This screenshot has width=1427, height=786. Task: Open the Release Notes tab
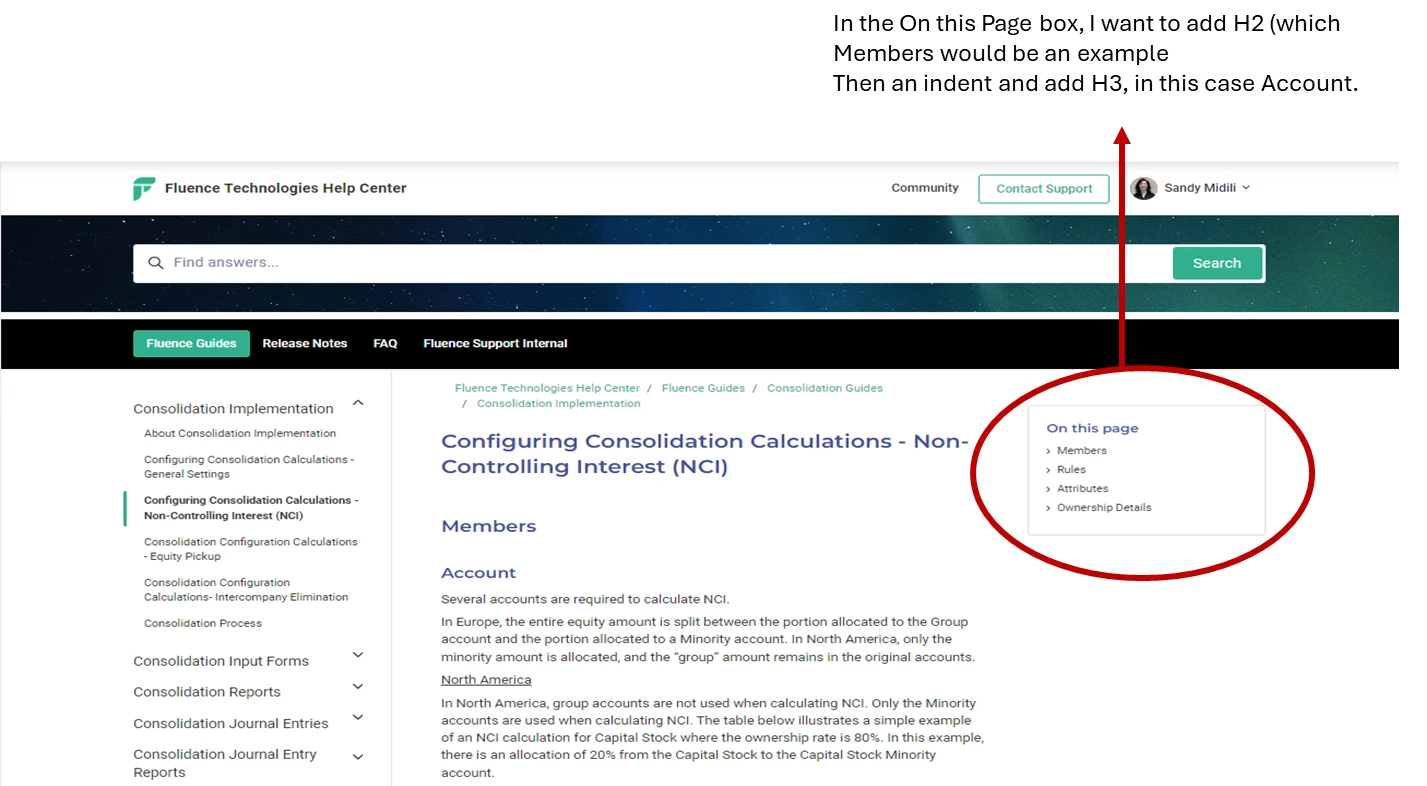[305, 343]
